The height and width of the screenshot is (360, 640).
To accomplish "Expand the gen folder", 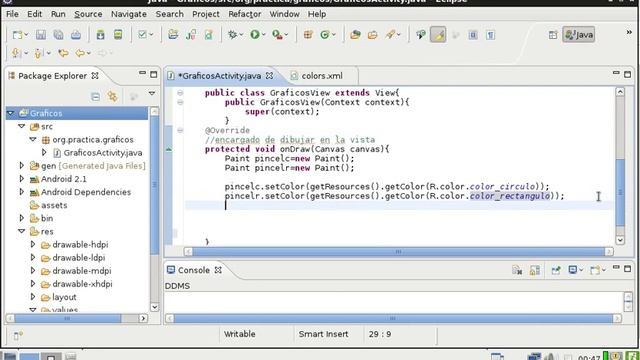I will point(22,165).
